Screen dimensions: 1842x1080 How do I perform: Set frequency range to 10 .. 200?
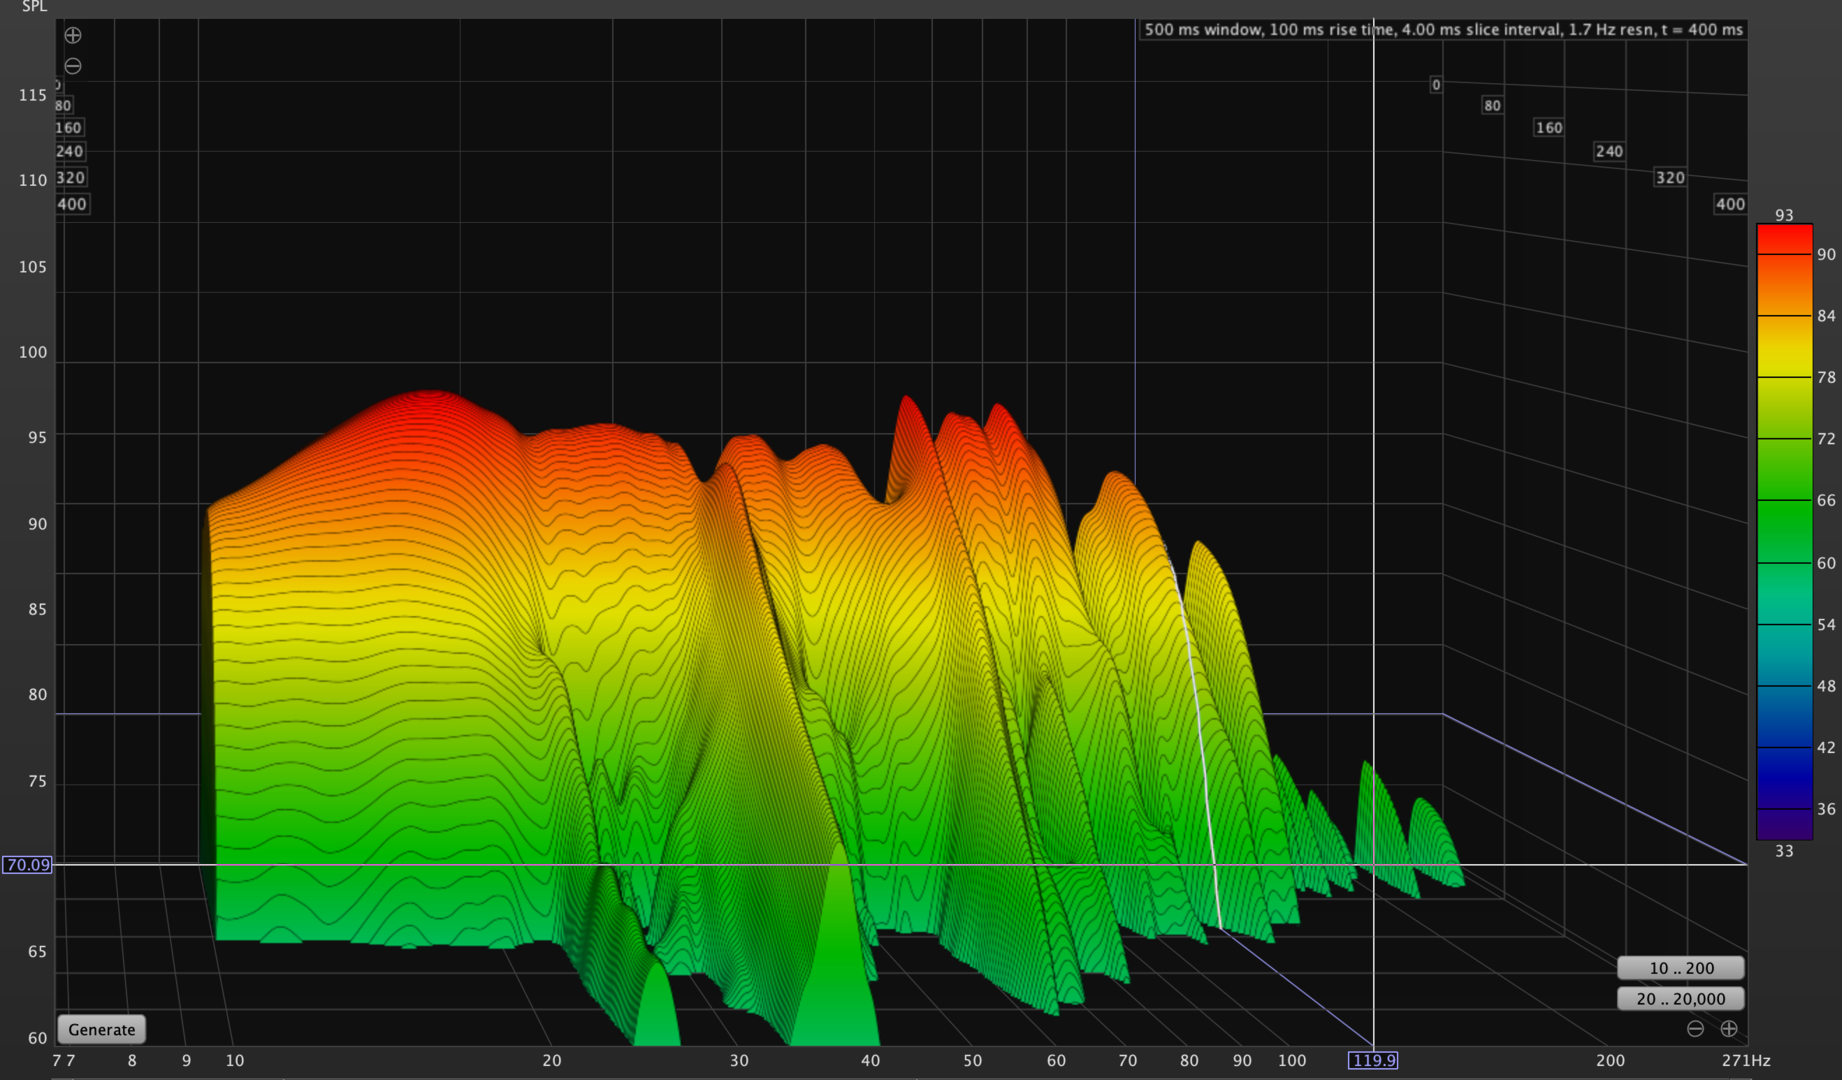pyautogui.click(x=1680, y=968)
